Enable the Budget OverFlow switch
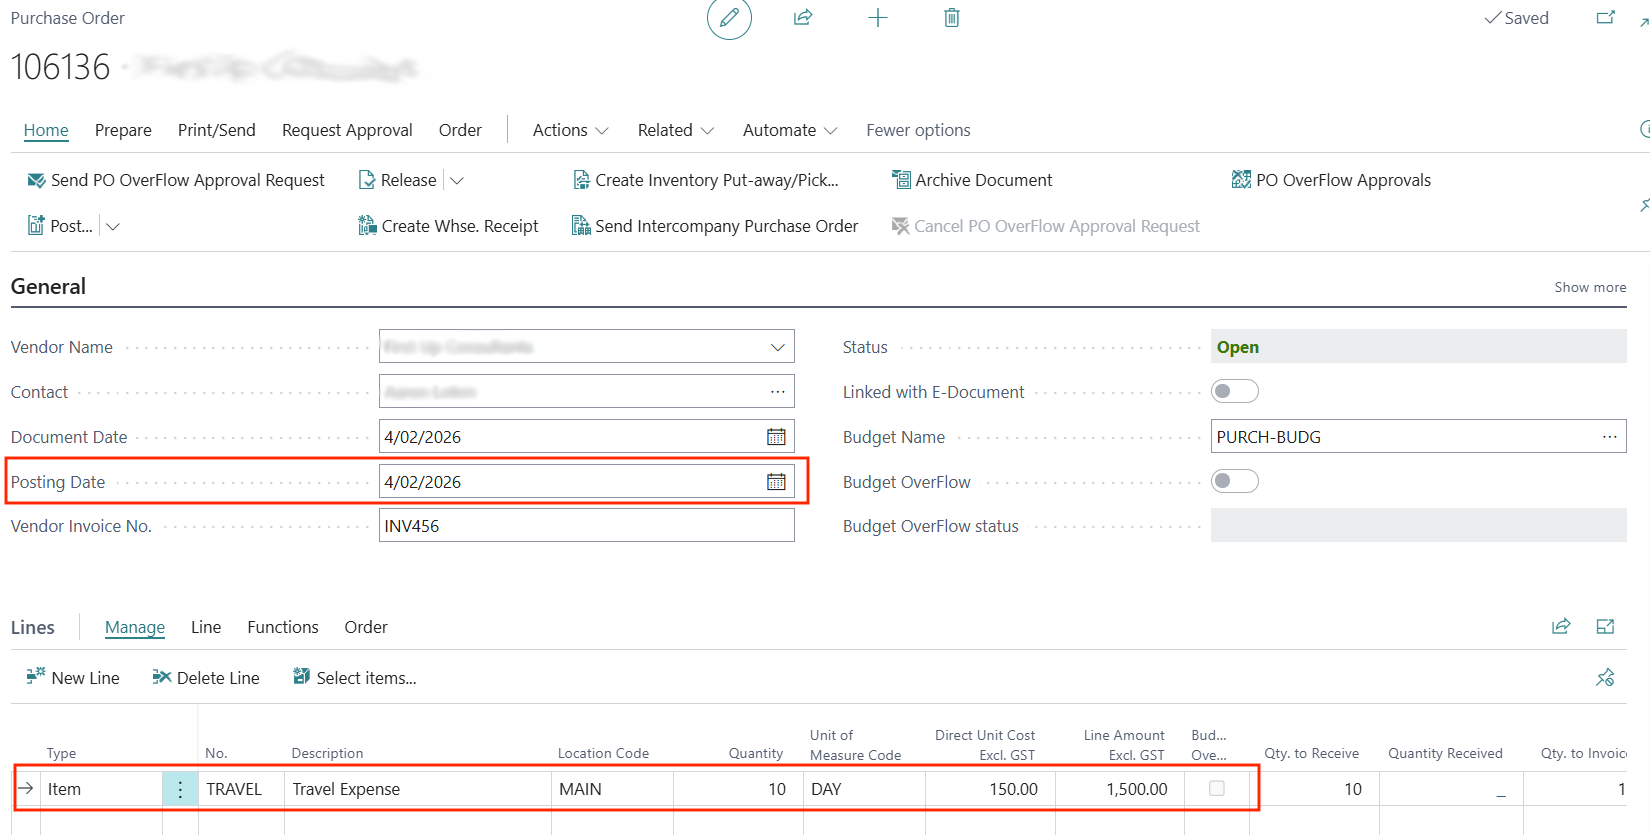Image resolution: width=1650 pixels, height=835 pixels. click(x=1234, y=482)
